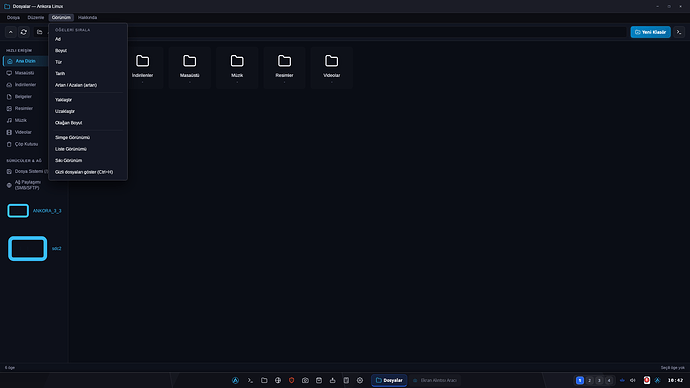This screenshot has height=388, width=690.
Task: Close the open Görünüm menu
Action: [61, 18]
